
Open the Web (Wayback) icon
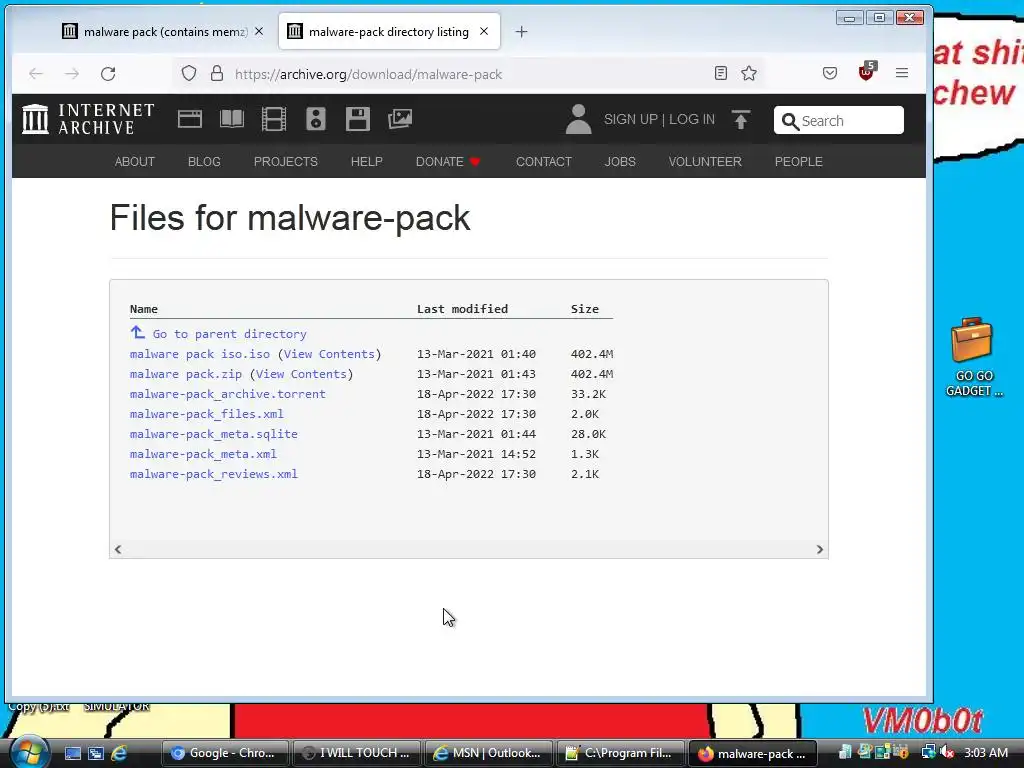click(190, 119)
